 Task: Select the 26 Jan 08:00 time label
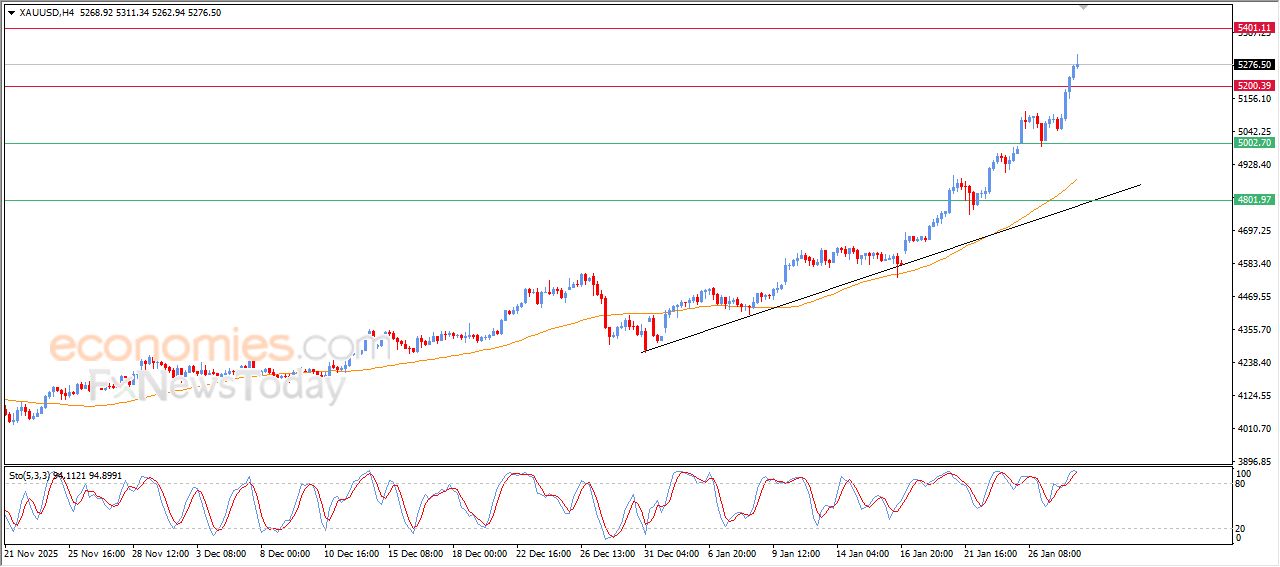pos(1054,552)
